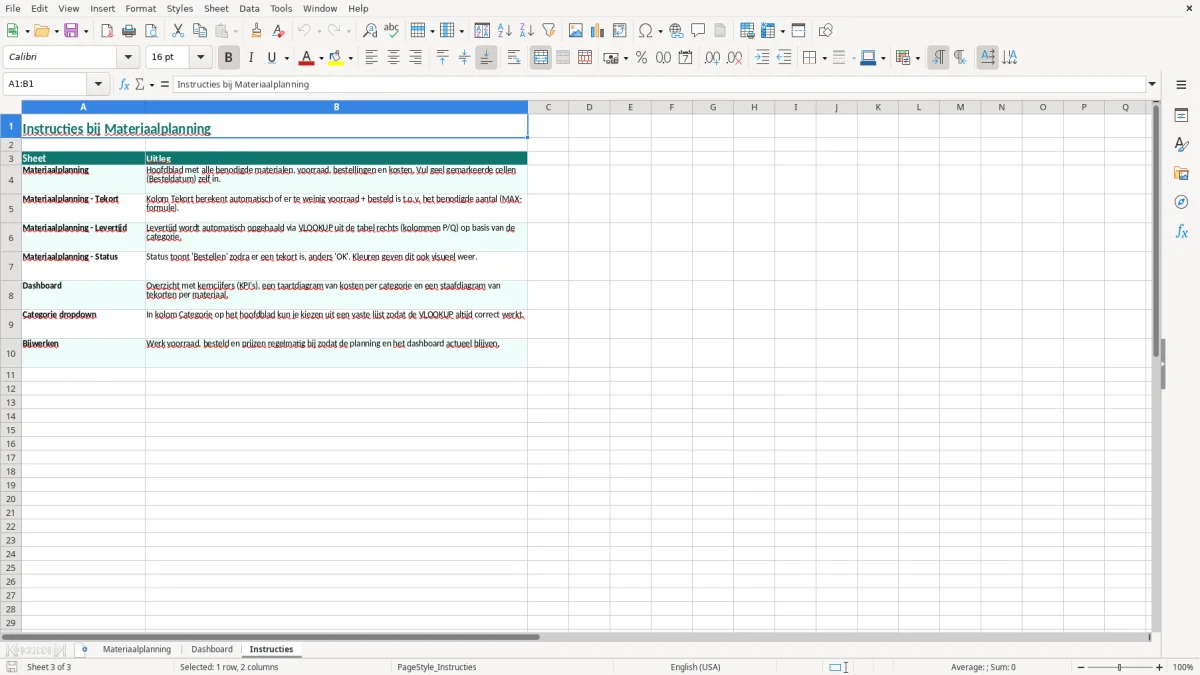Click in the formula input line
1200x675 pixels.
coord(660,85)
